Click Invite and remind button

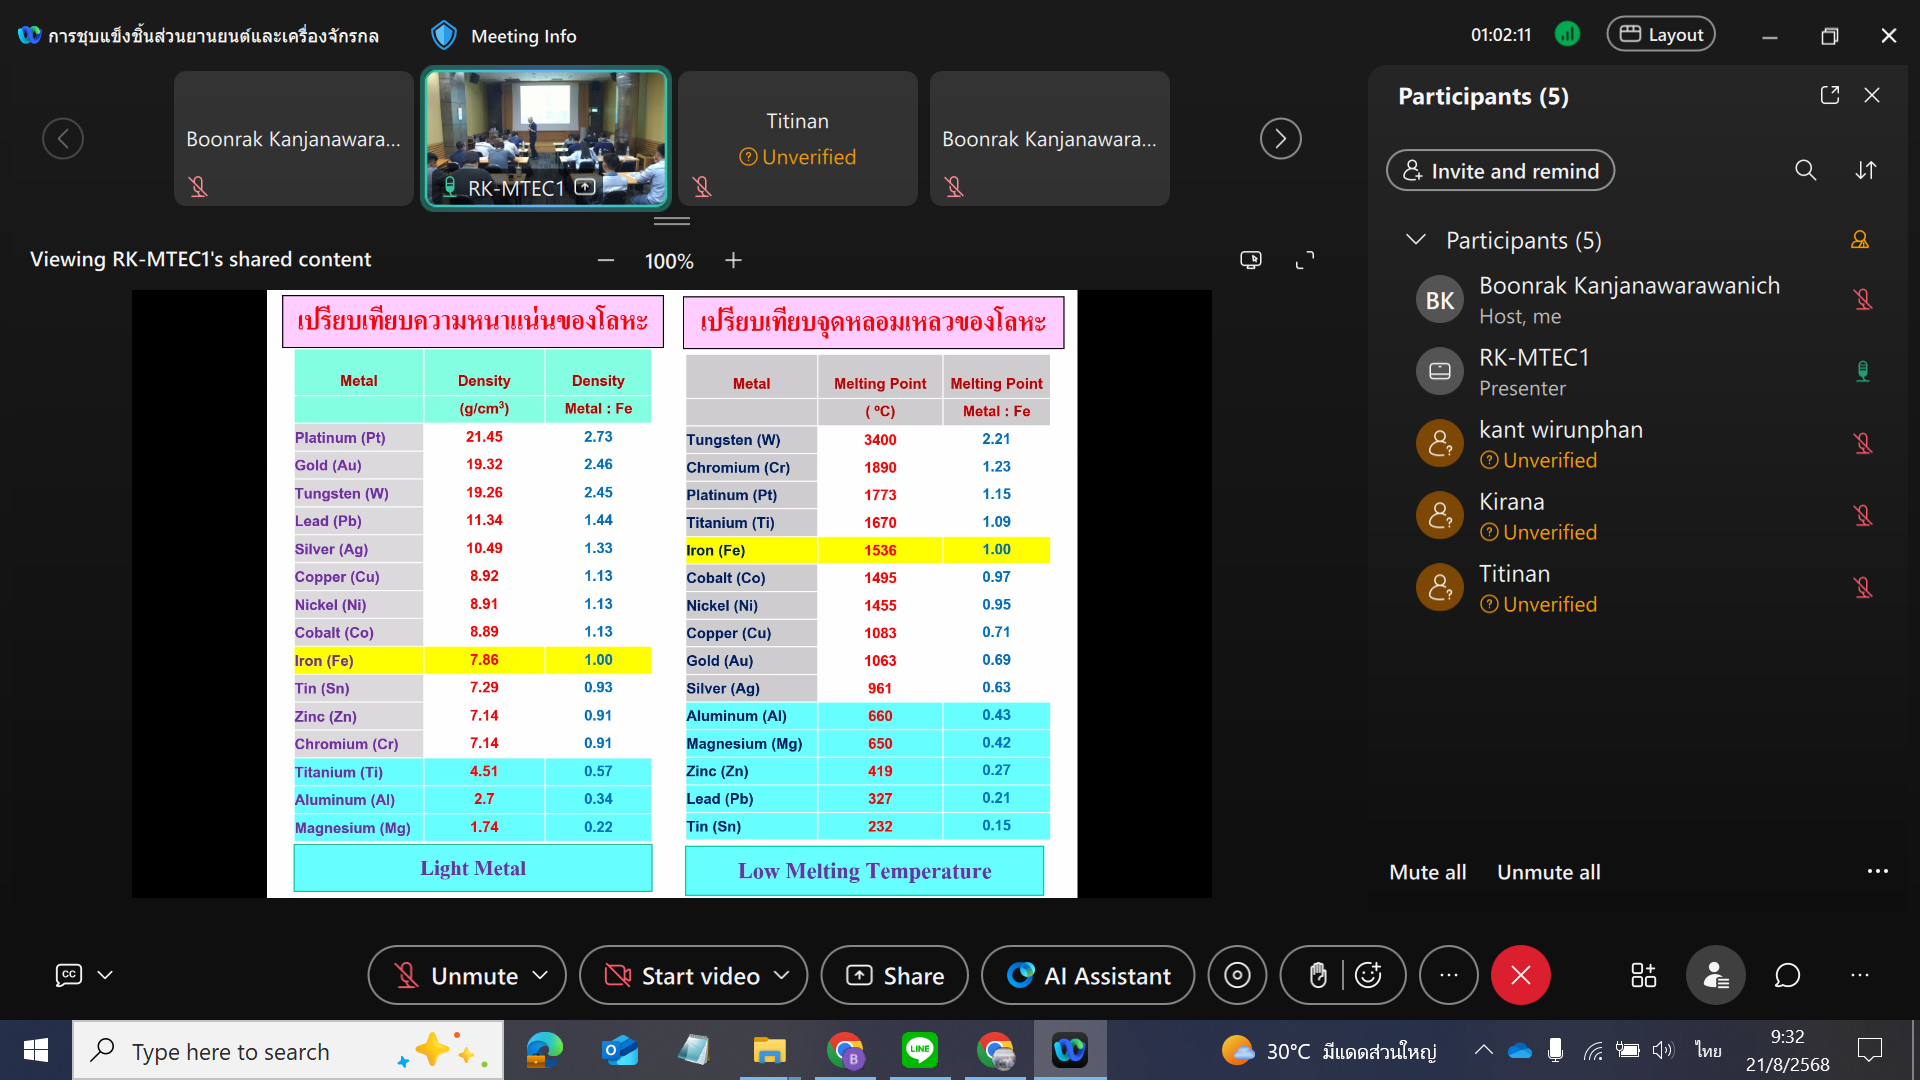[1500, 171]
